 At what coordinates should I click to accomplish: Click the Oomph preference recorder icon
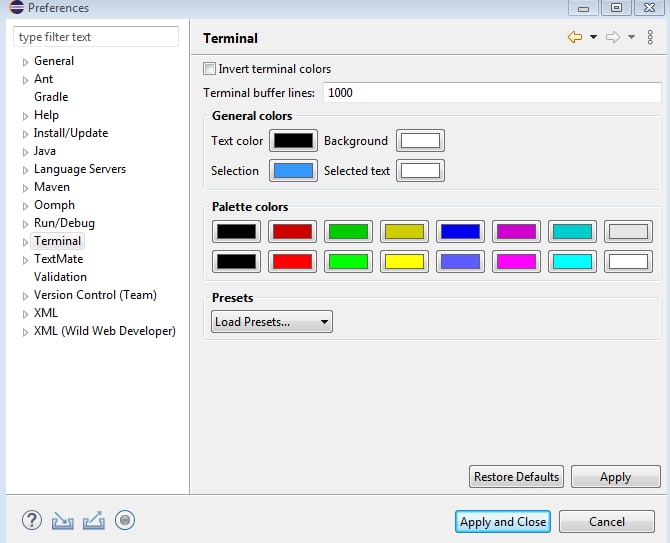pos(125,520)
